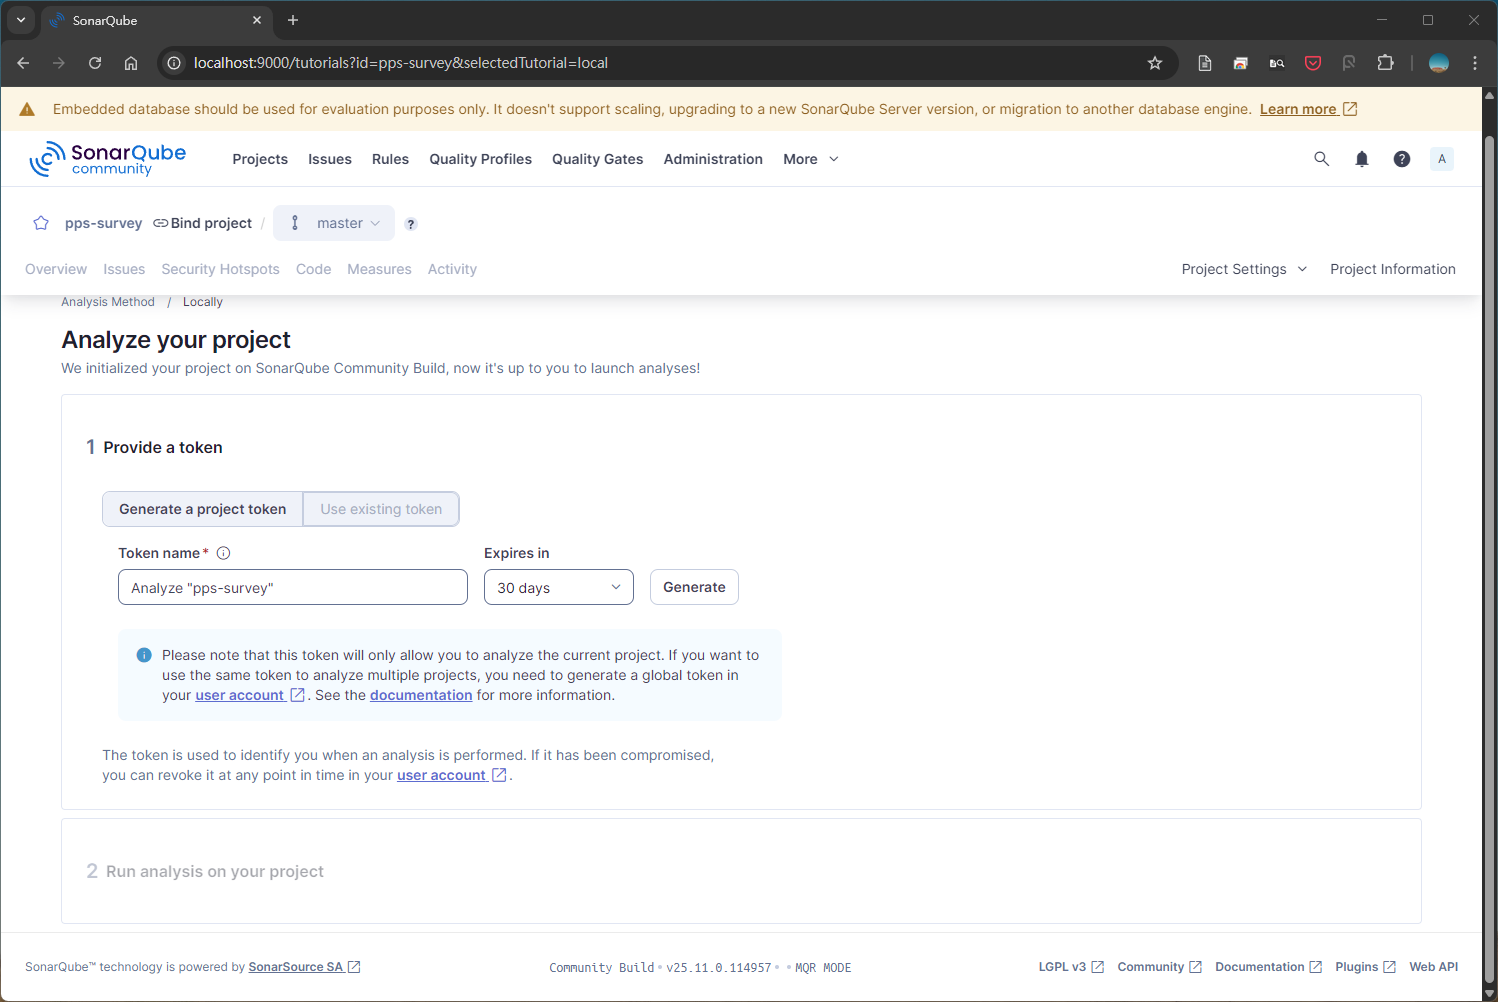Image resolution: width=1498 pixels, height=1002 pixels.
Task: Click the Generate button
Action: coord(694,587)
